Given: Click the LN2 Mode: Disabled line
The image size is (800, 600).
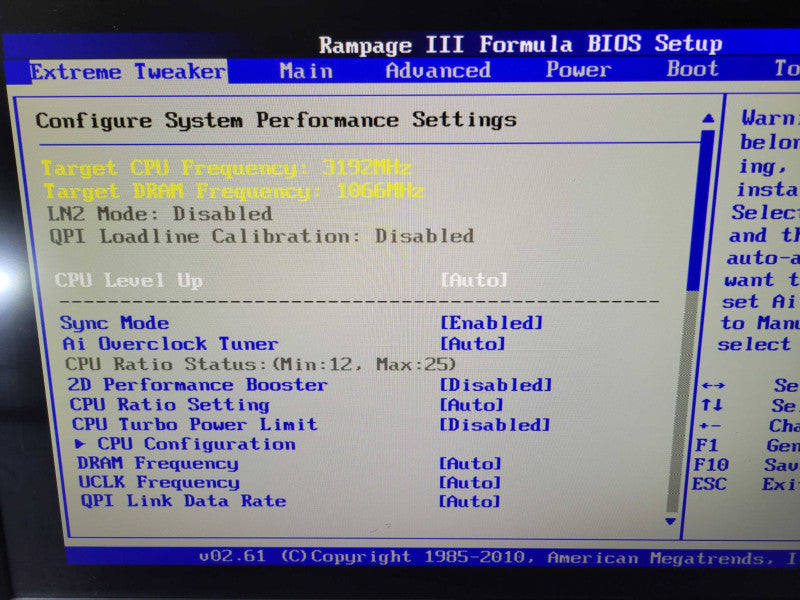Looking at the screenshot, I should coord(160,213).
